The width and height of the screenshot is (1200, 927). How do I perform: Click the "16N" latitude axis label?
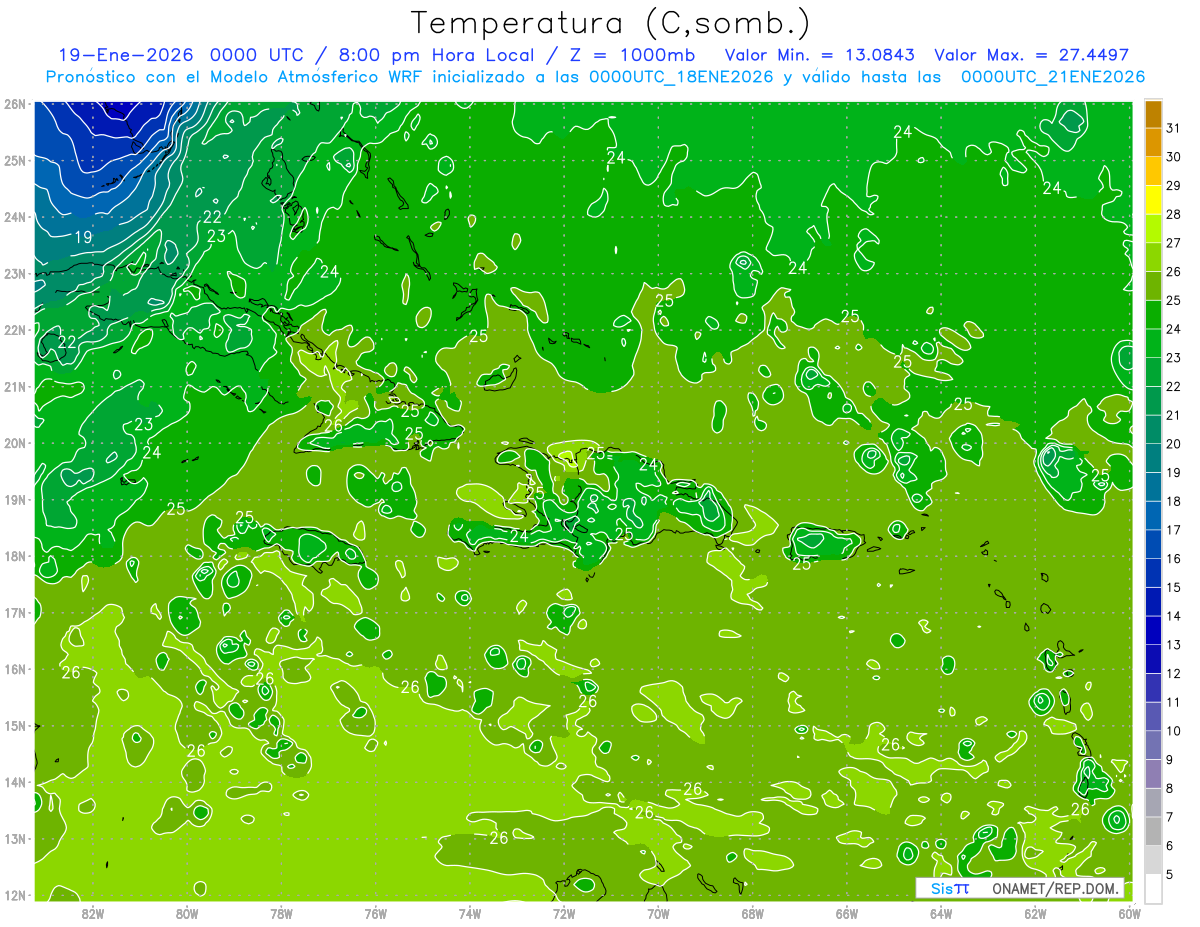tap(15, 669)
